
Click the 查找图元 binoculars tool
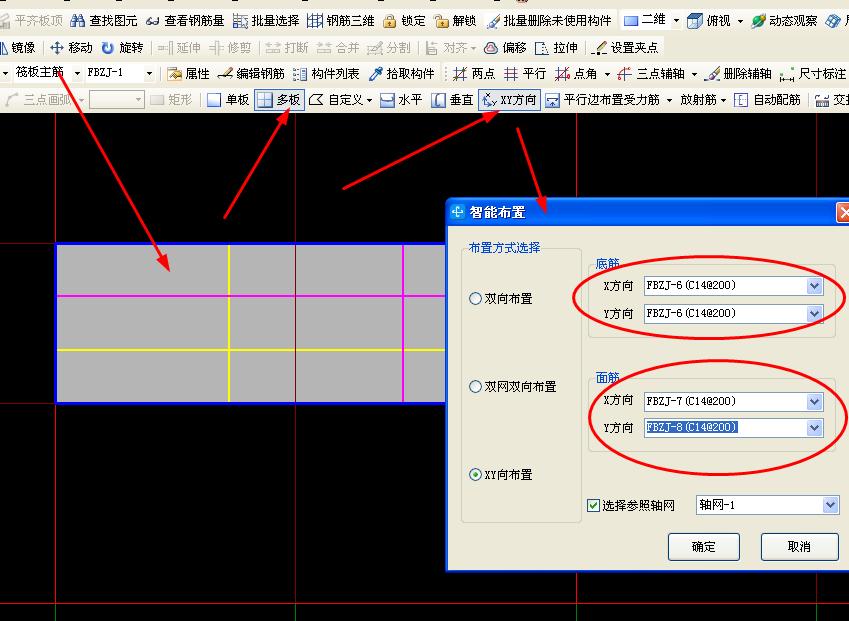(103, 21)
